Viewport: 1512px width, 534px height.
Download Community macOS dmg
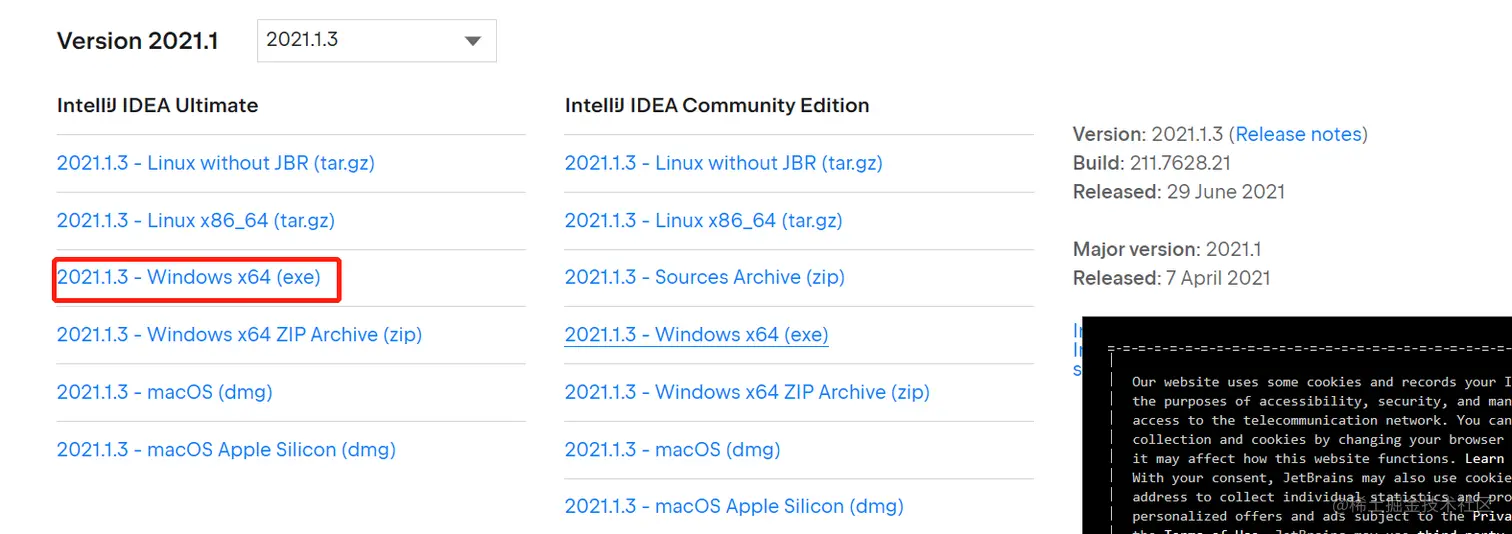coord(672,449)
